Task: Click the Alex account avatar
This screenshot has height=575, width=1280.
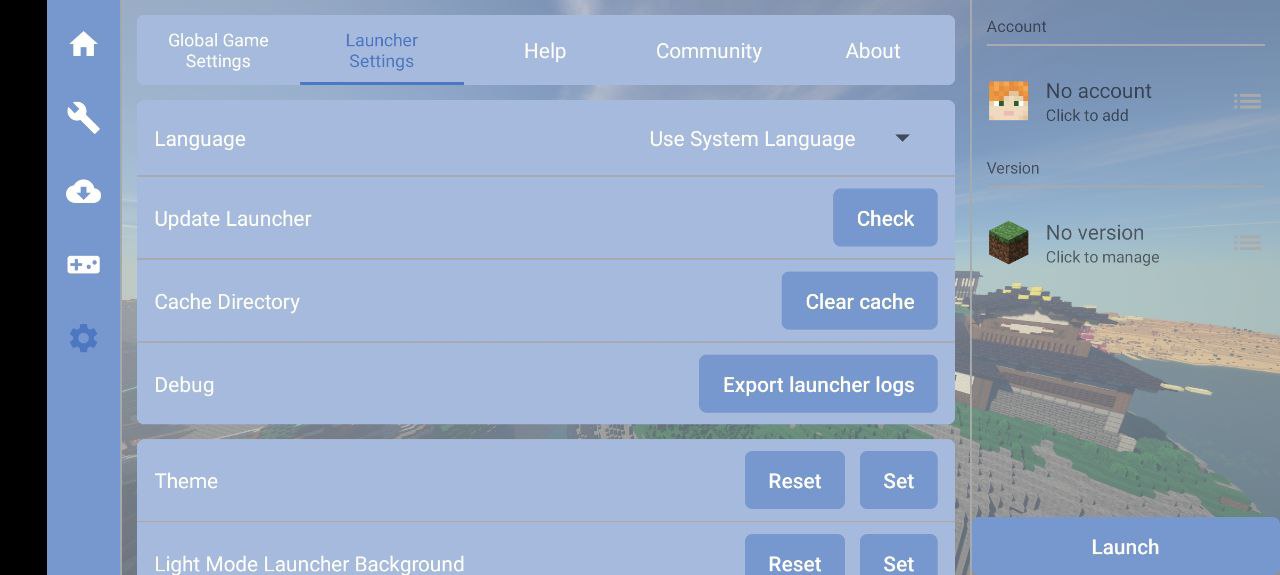Action: (1008, 101)
